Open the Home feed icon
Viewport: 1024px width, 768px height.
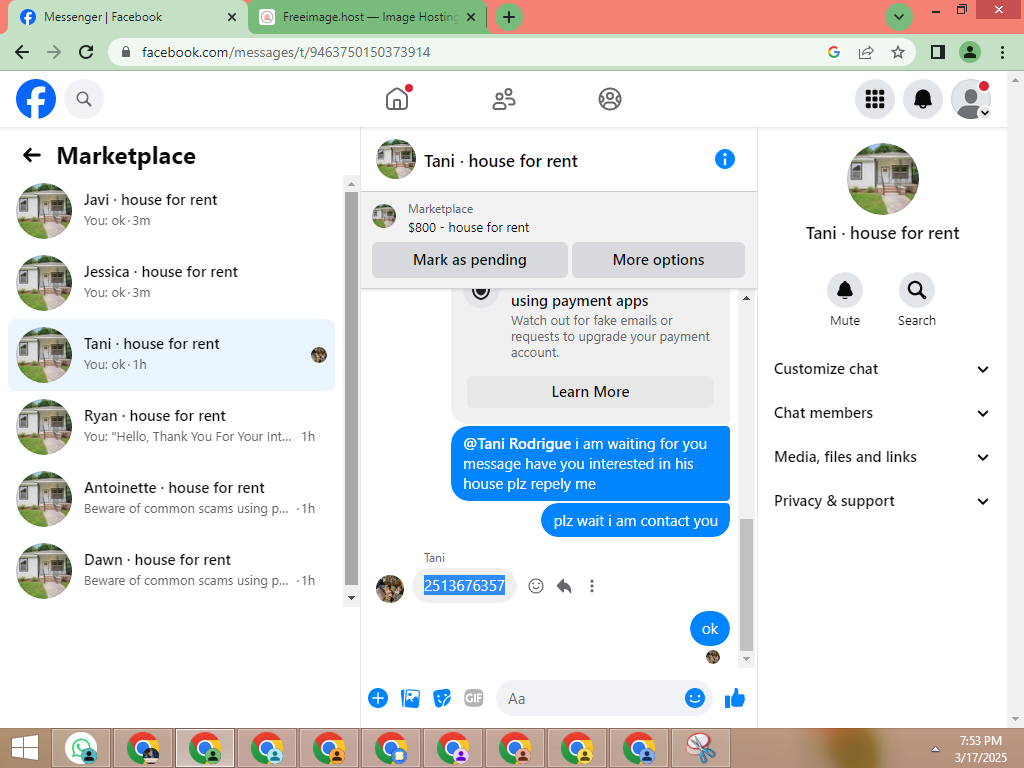point(397,99)
